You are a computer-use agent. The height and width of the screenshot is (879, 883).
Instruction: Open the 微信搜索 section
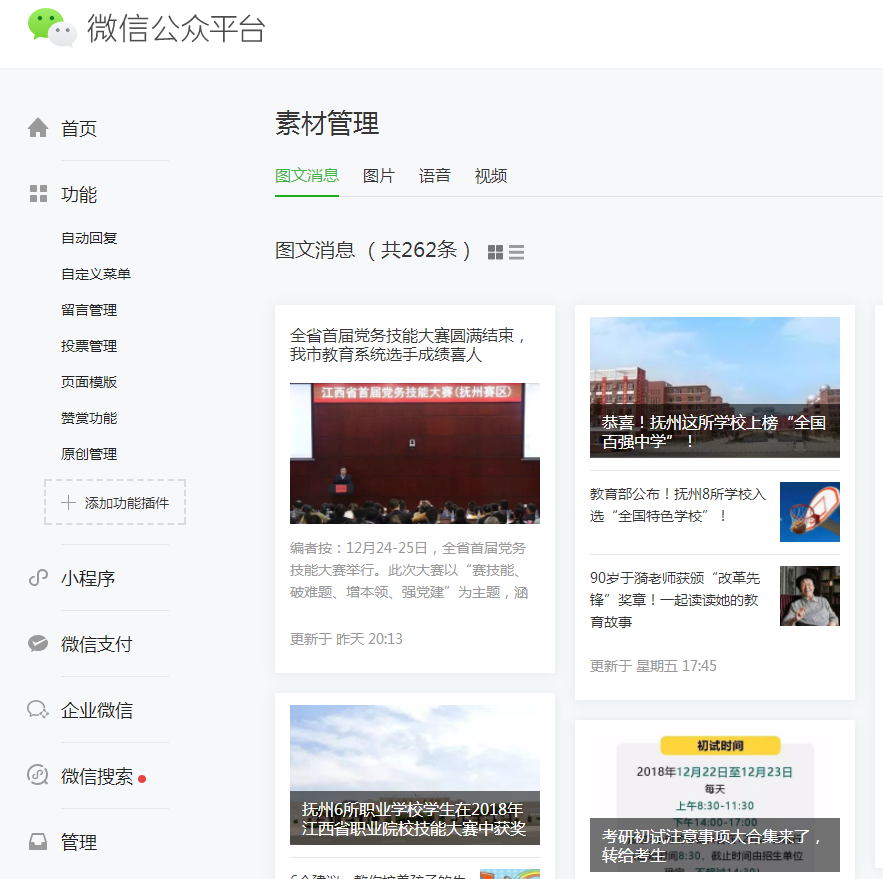(97, 776)
